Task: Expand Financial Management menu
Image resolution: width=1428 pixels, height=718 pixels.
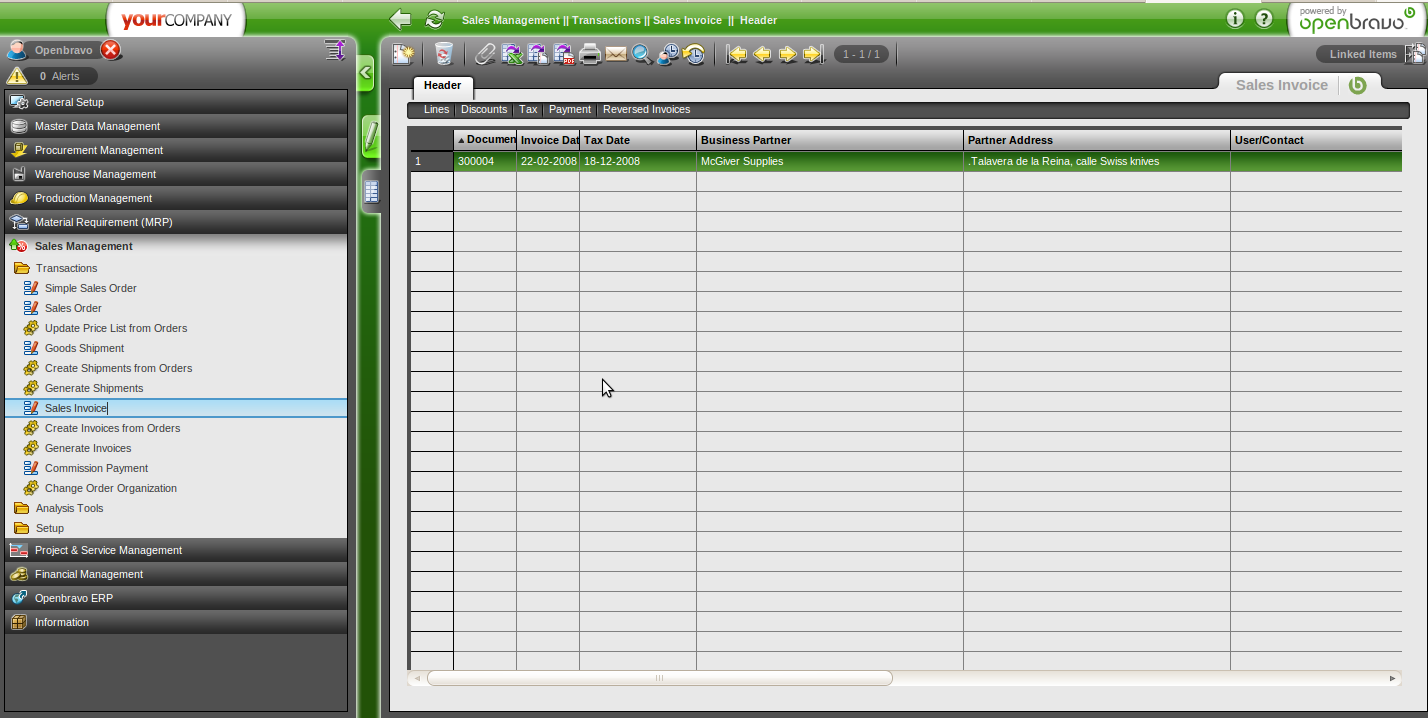Action: click(176, 574)
